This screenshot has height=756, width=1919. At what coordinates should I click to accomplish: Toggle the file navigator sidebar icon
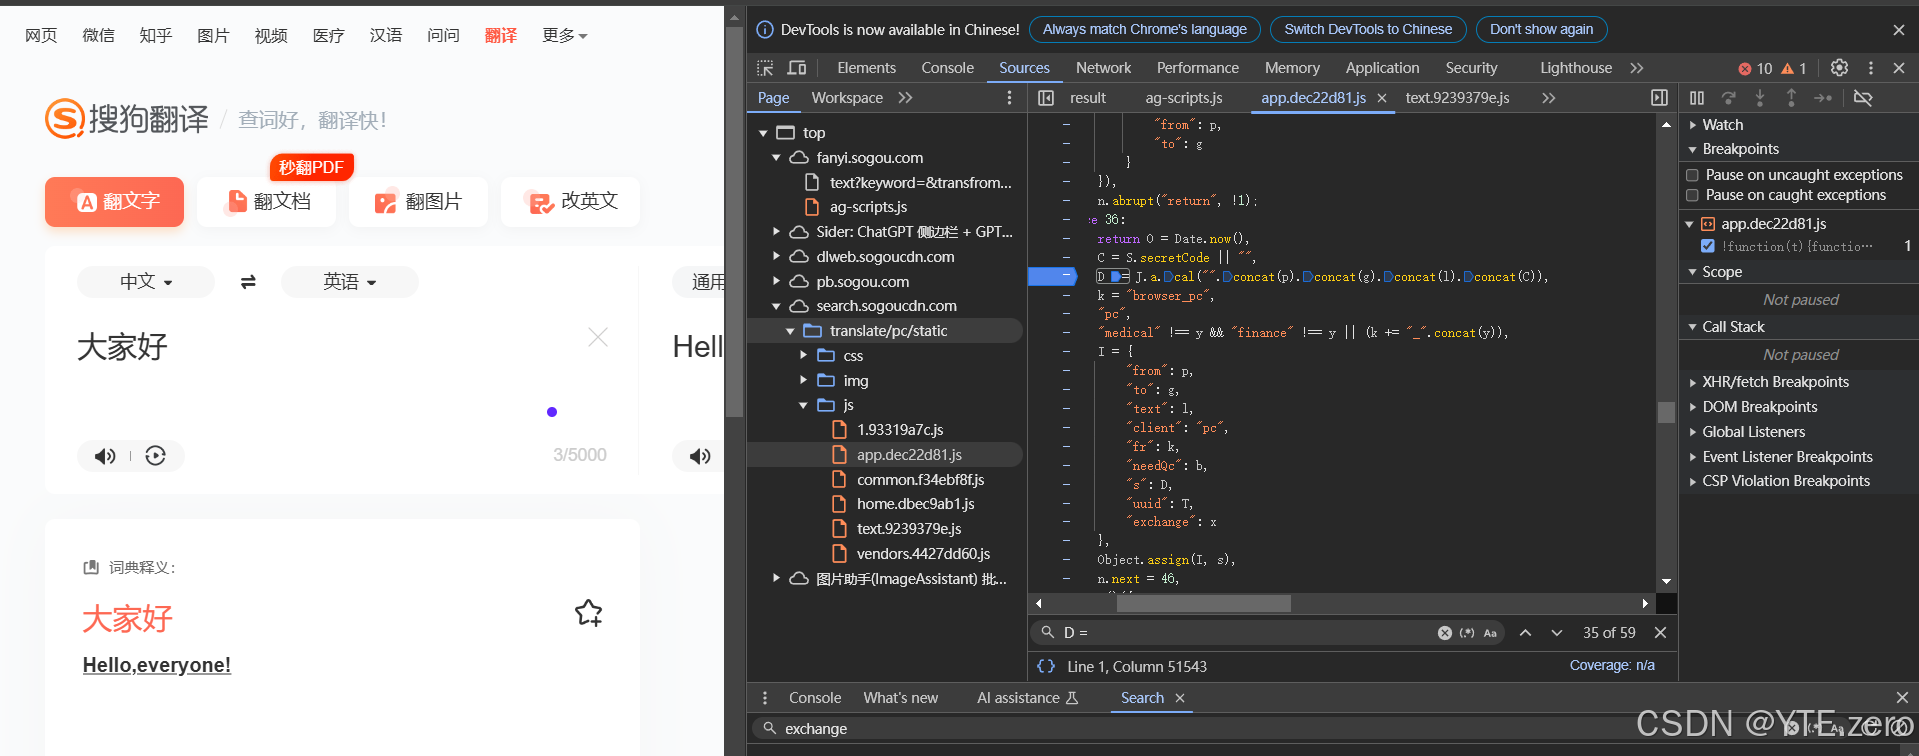pos(1046,98)
